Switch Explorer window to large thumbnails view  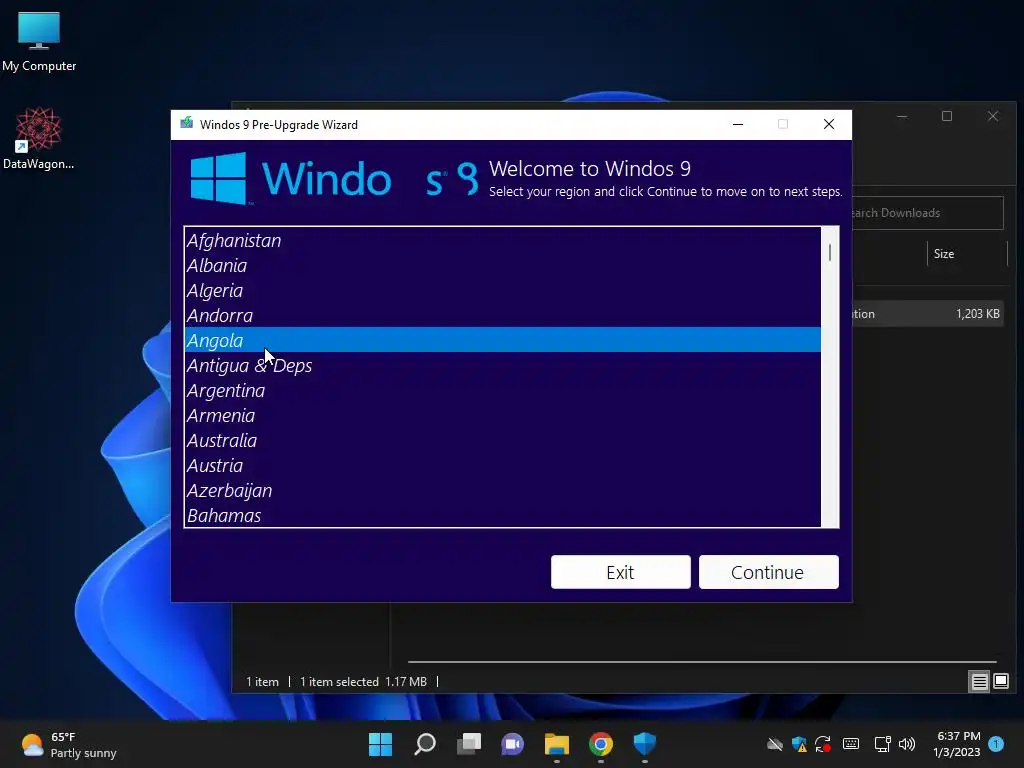pyautogui.click(x=1001, y=682)
